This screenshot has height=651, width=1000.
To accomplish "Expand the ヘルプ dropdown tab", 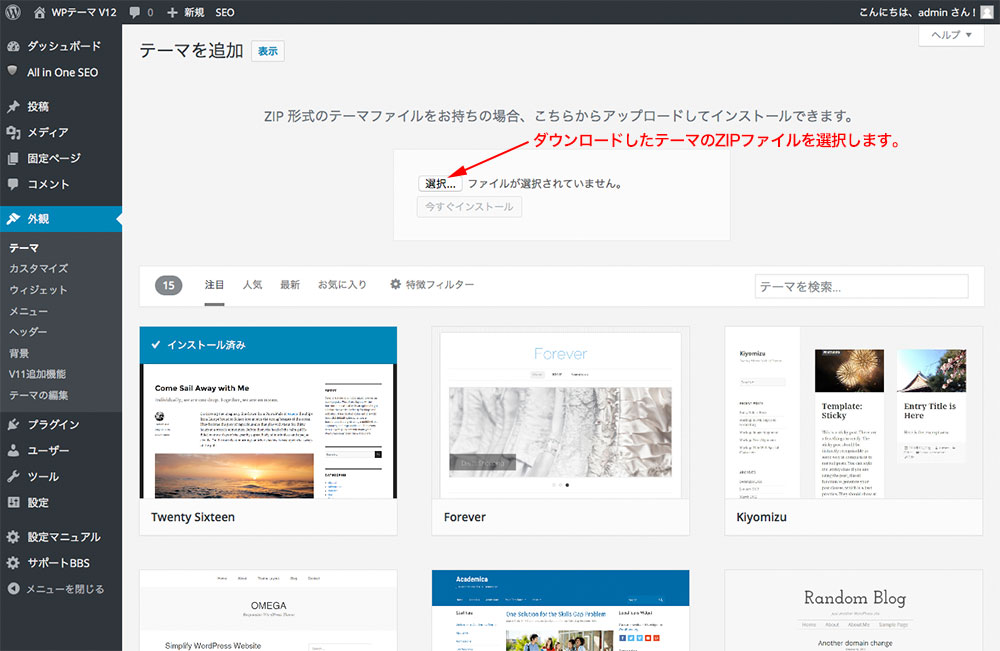I will coord(951,34).
